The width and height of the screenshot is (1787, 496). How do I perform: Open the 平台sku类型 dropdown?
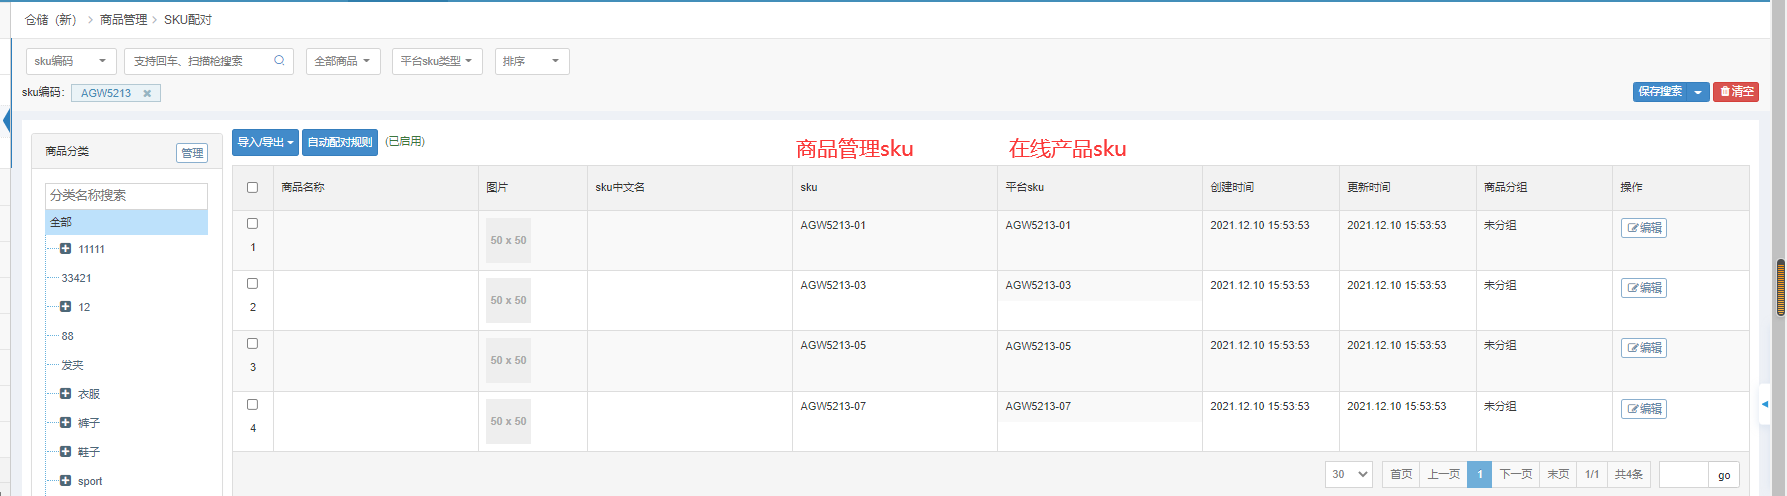coord(437,61)
